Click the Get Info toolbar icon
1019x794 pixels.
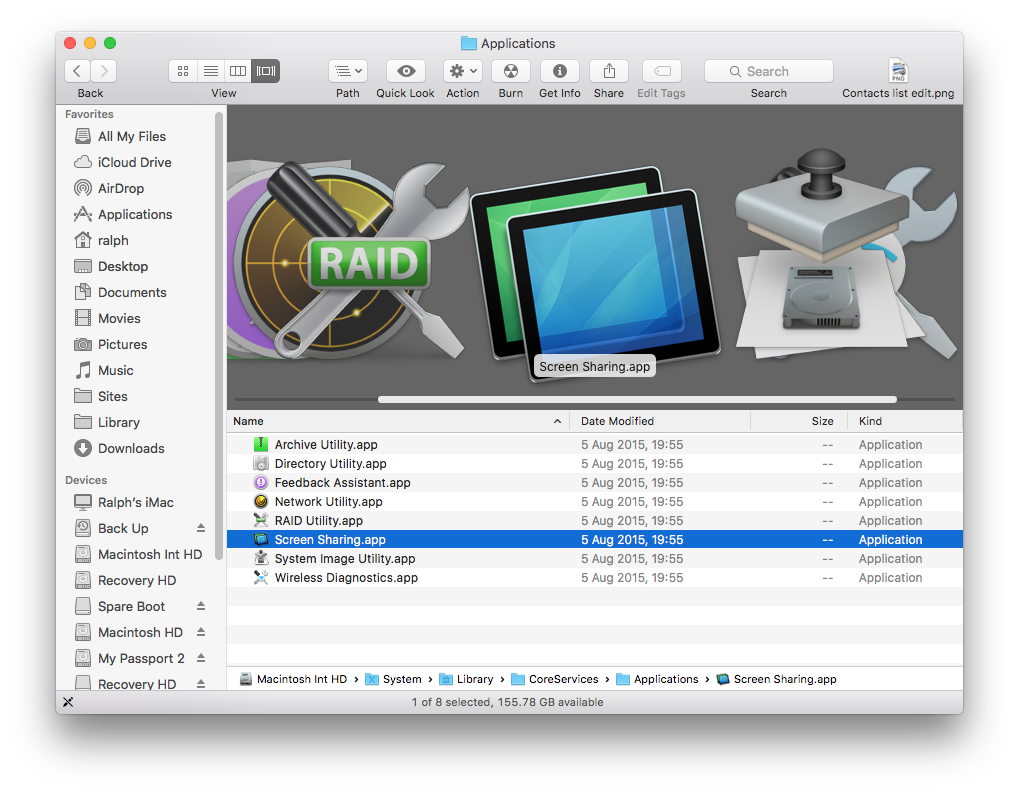pyautogui.click(x=559, y=71)
